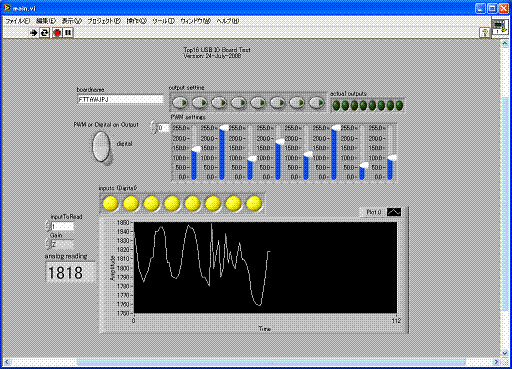Click the first green actual outputs LED

336,106
